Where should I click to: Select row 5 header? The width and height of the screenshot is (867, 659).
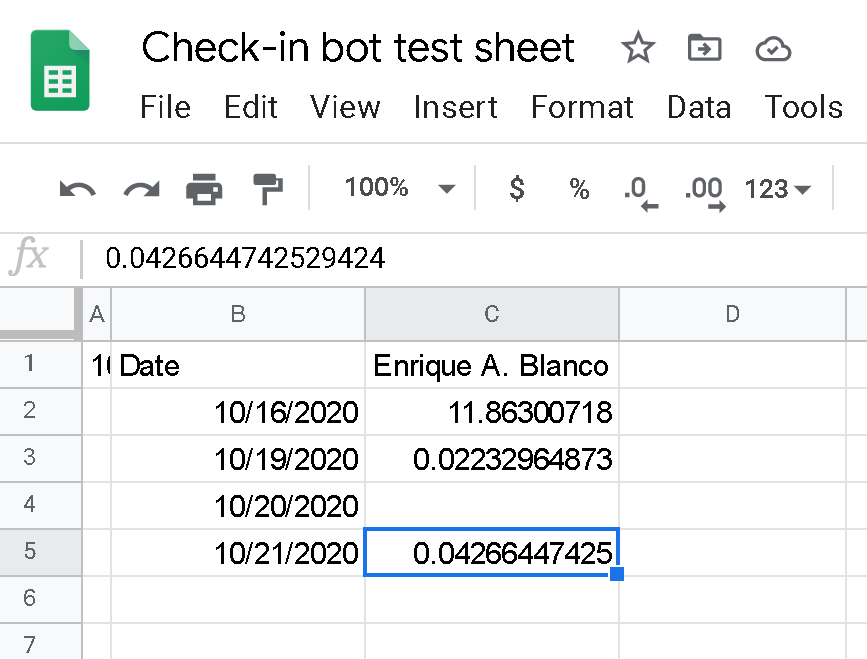(x=40, y=552)
